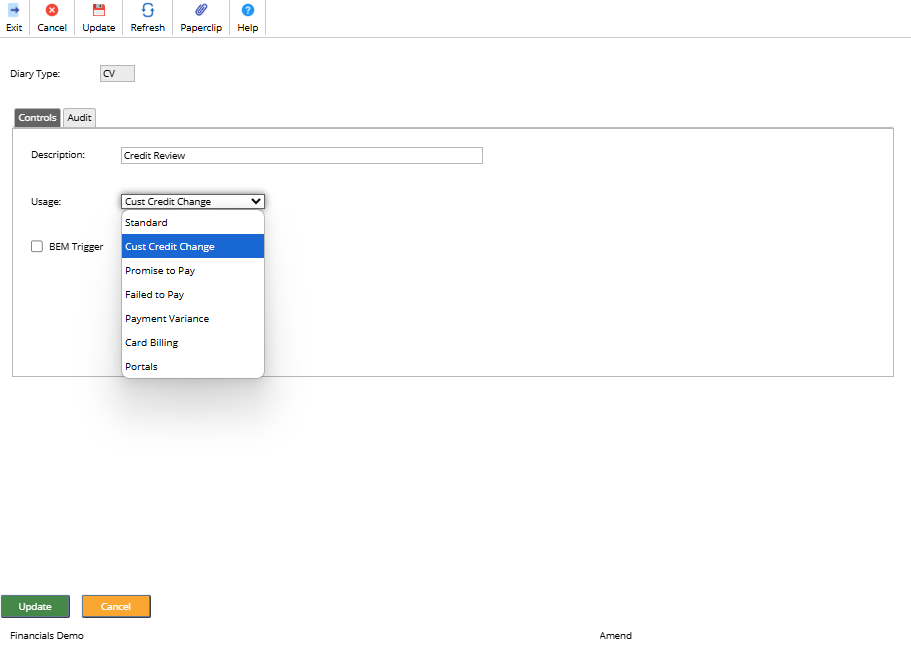Click the Diary Type CV field
Viewport: 911px width, 653px height.
pyautogui.click(x=117, y=74)
